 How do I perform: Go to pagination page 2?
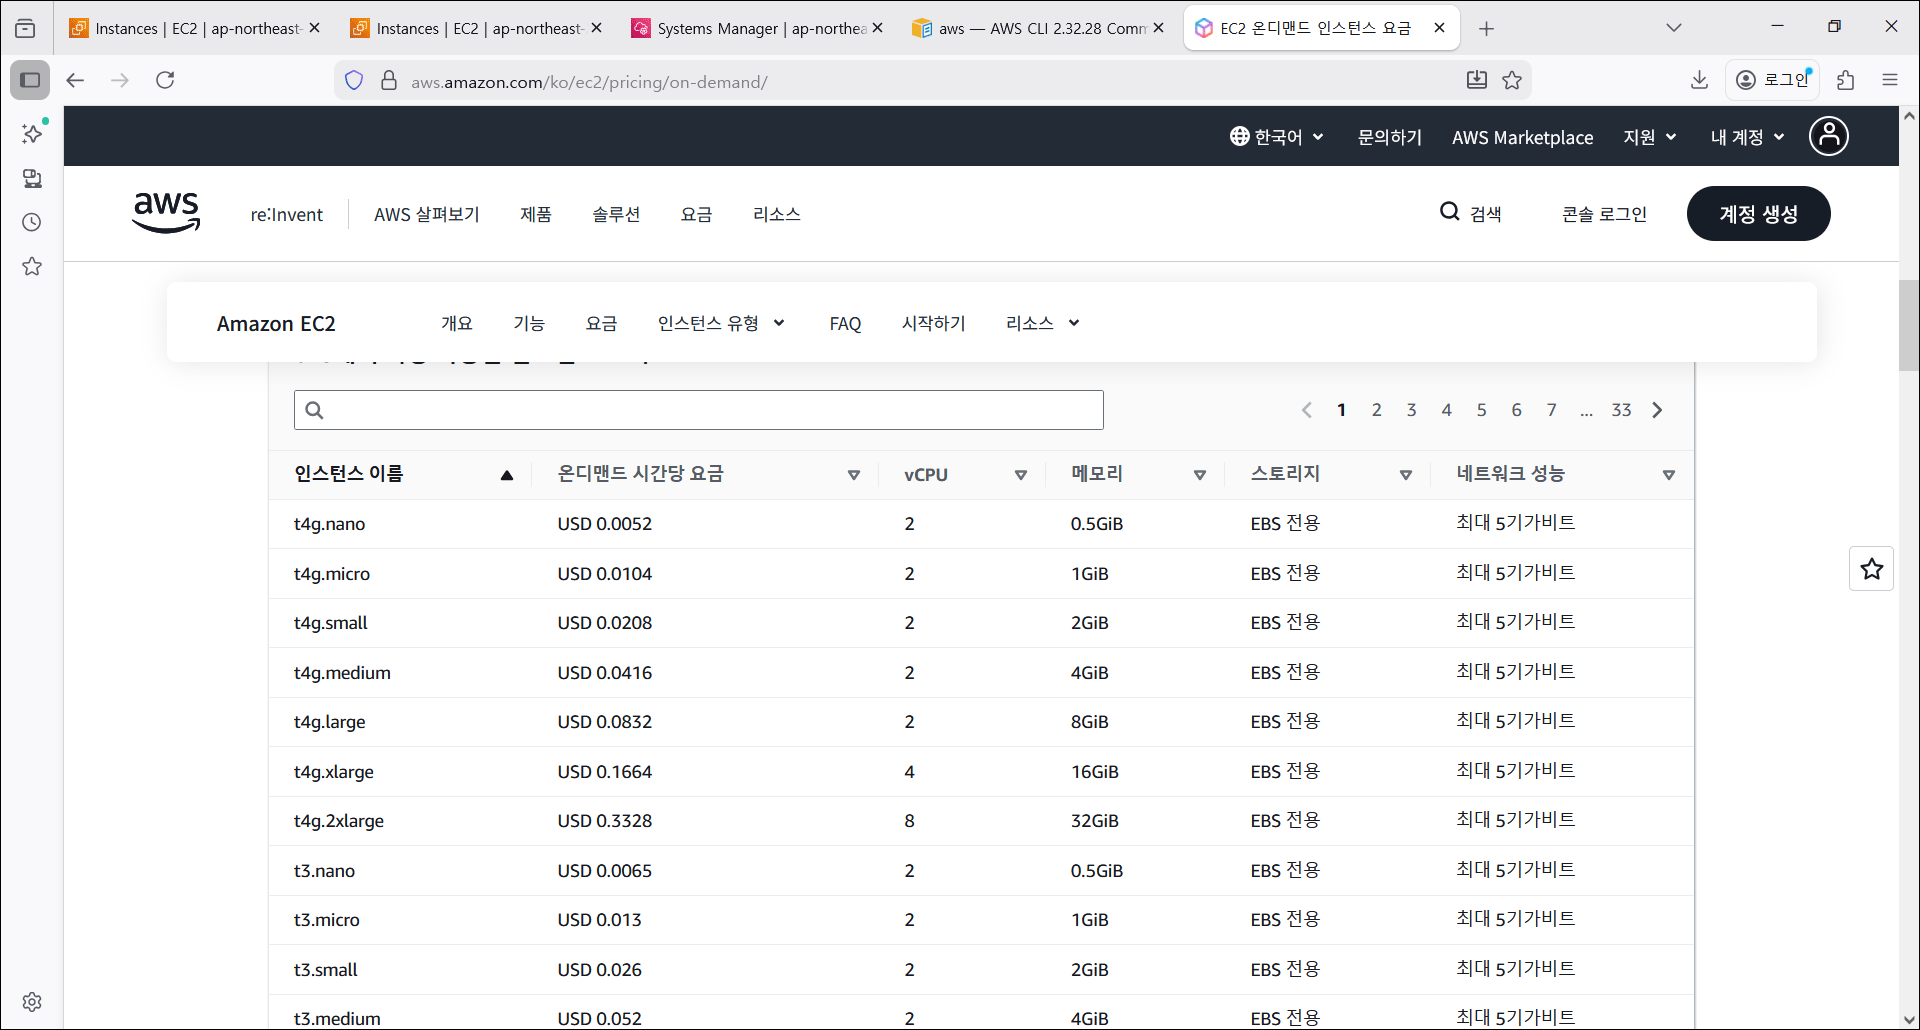[1376, 410]
